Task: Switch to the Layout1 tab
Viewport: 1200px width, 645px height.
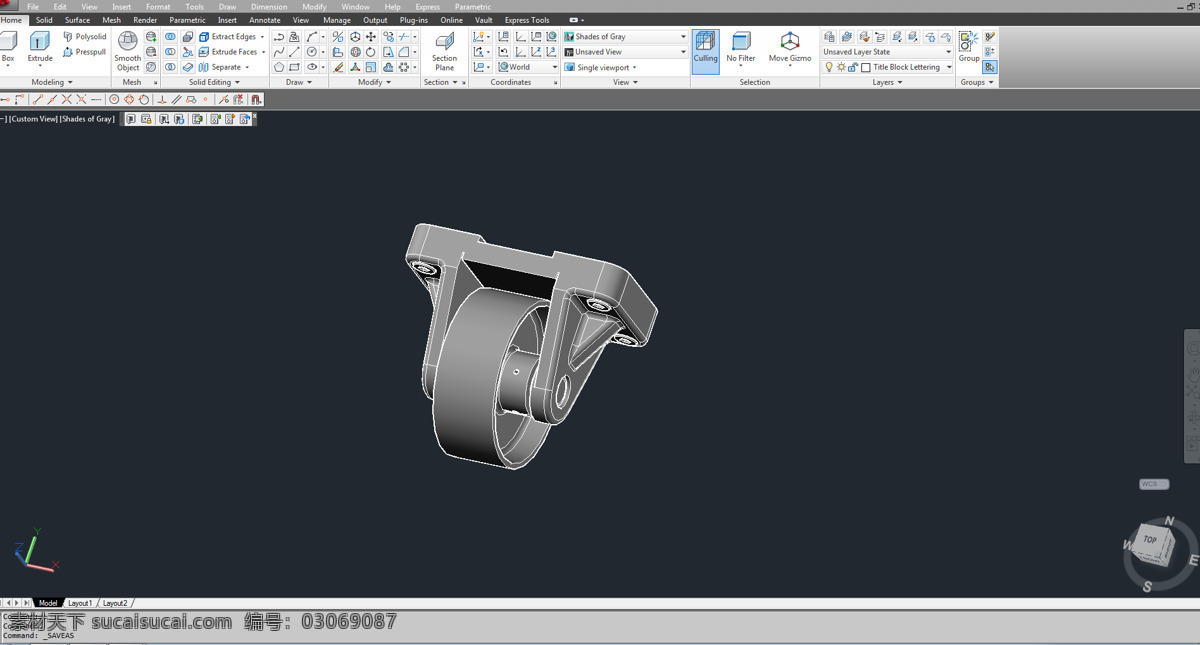Action: pyautogui.click(x=80, y=603)
